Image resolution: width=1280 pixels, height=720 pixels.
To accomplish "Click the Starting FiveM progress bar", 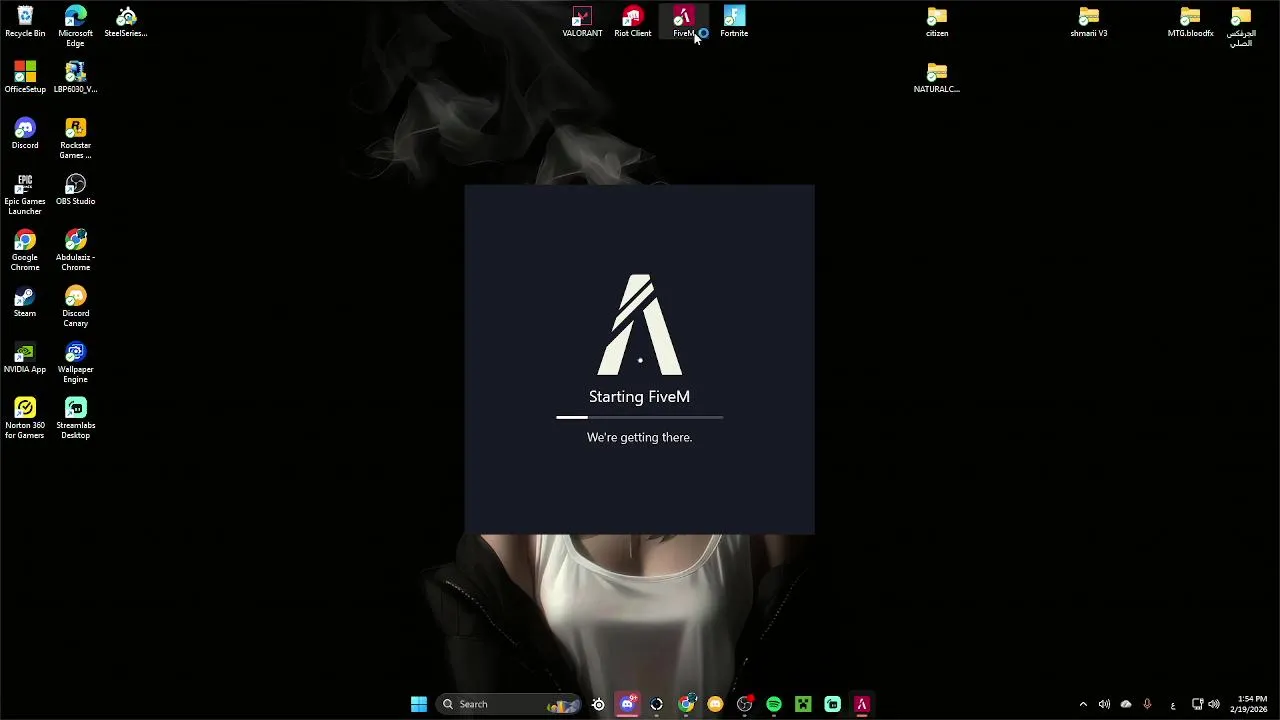I will (640, 417).
